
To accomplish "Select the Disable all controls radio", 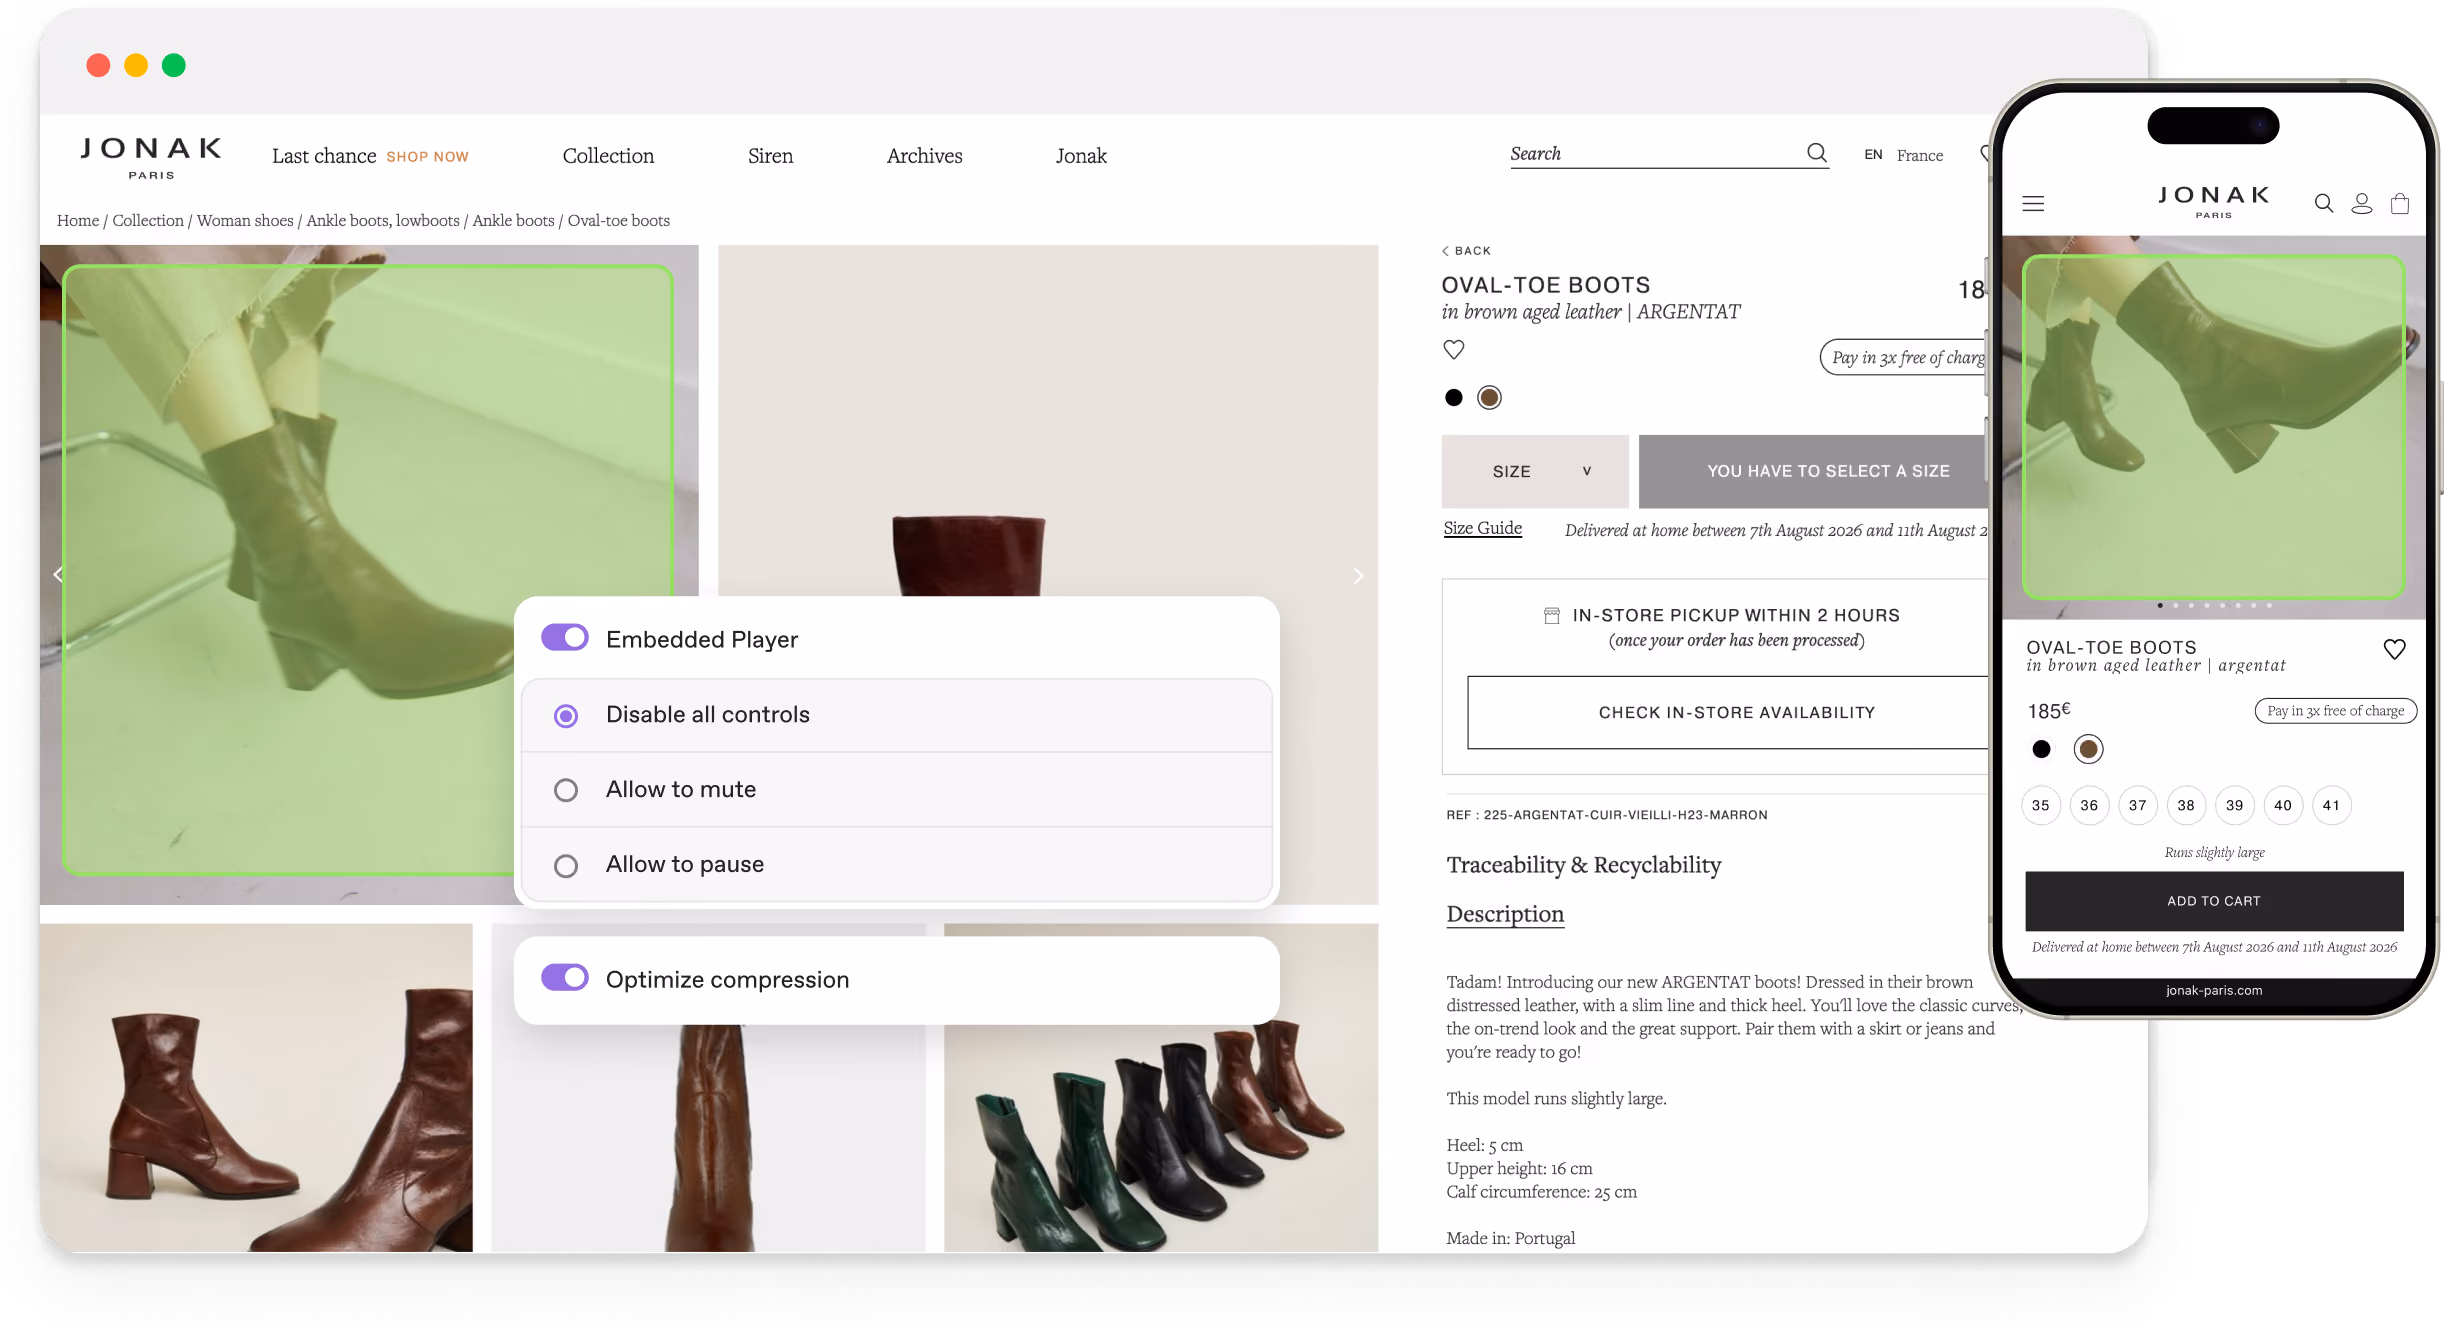I will pos(566,716).
